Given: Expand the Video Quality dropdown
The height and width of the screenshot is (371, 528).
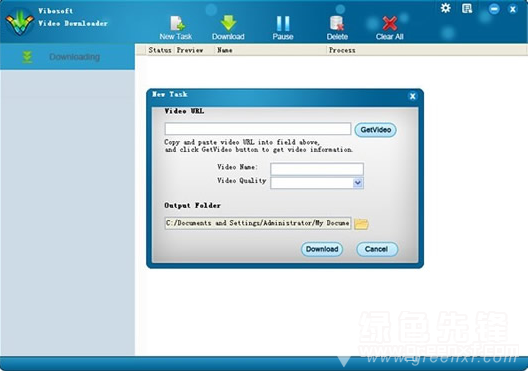Looking at the screenshot, I should (358, 183).
